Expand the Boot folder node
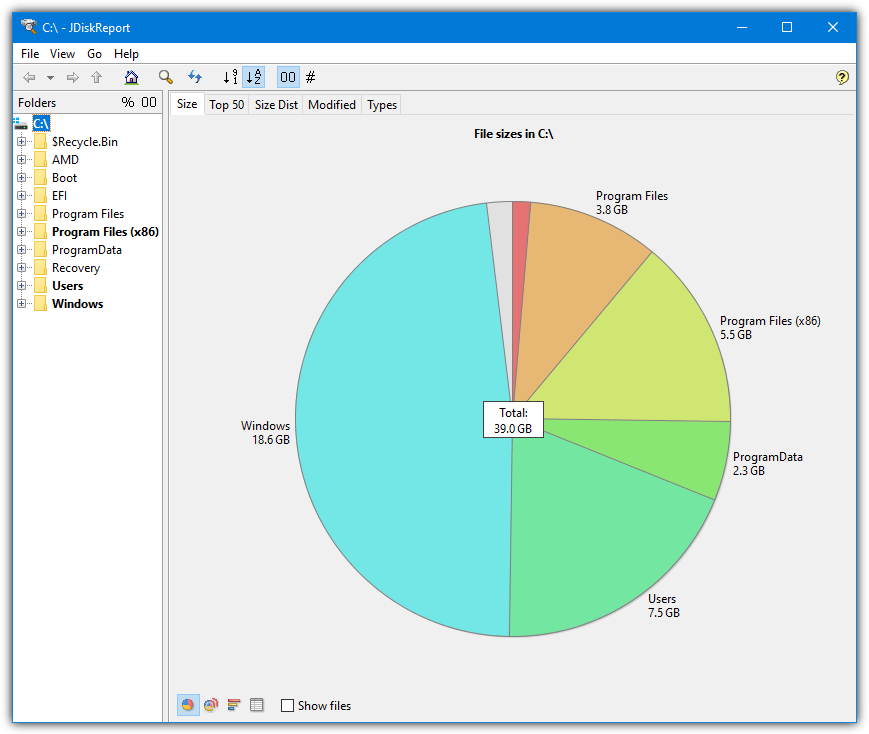Screen dimensions: 869x734 click(x=22, y=177)
